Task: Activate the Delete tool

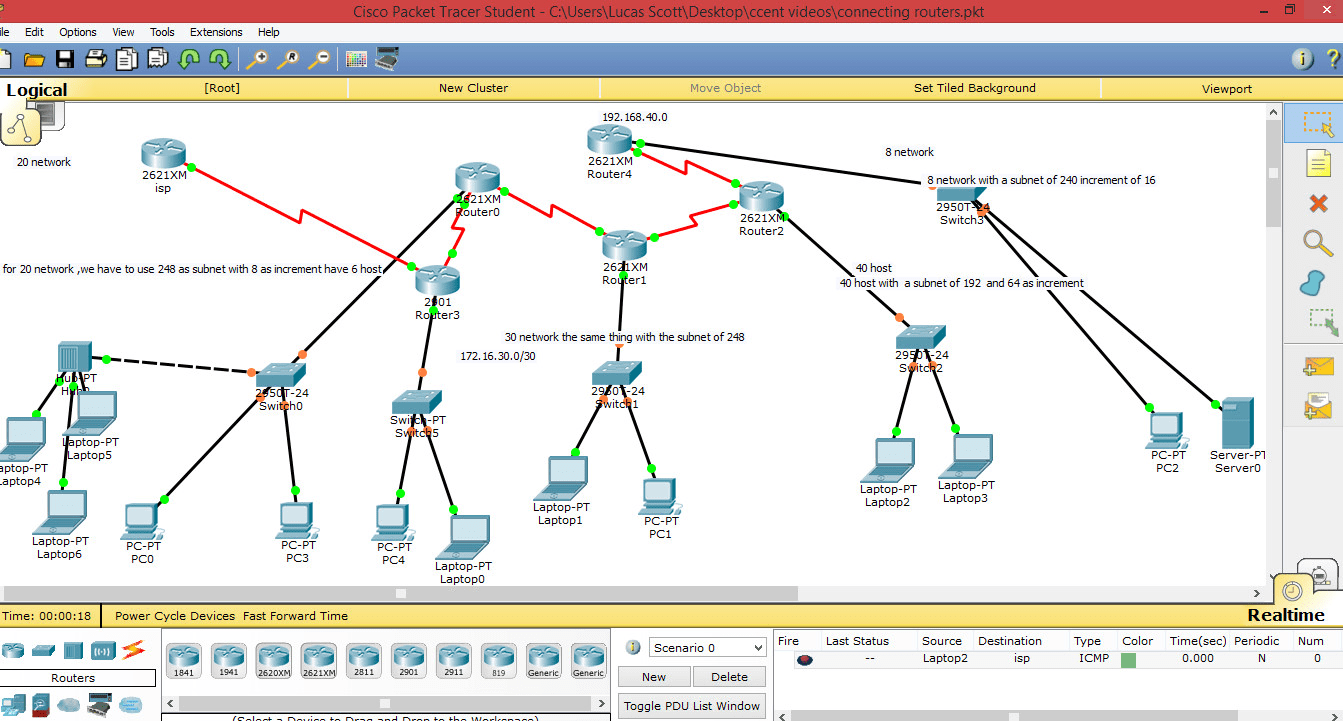Action: coord(1318,204)
